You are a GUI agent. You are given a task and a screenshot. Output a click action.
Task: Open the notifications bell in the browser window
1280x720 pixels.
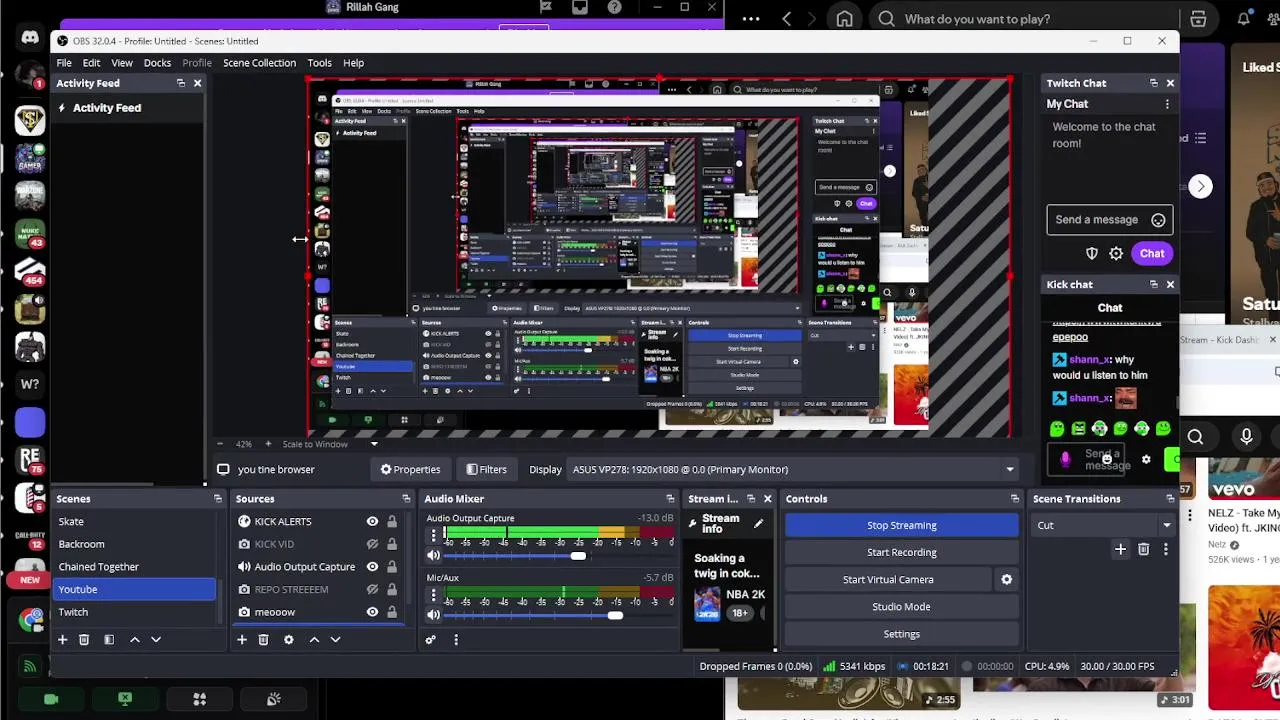click(1244, 19)
